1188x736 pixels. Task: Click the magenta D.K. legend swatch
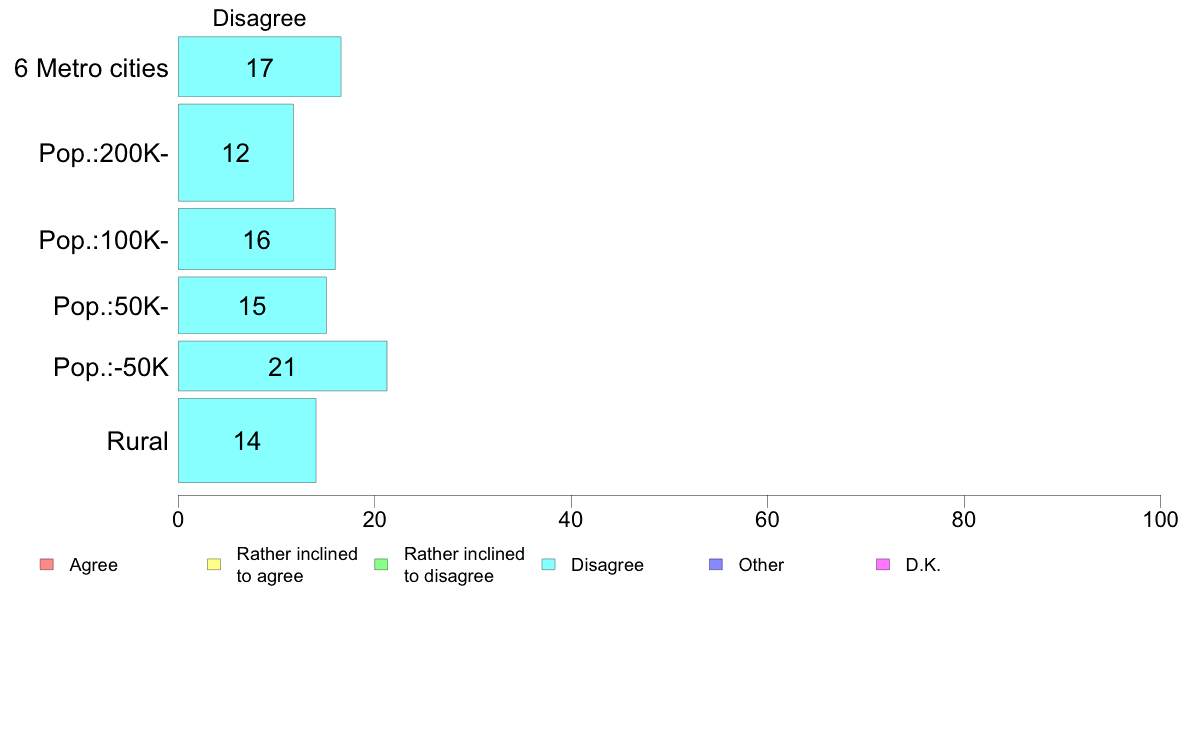coord(882,565)
